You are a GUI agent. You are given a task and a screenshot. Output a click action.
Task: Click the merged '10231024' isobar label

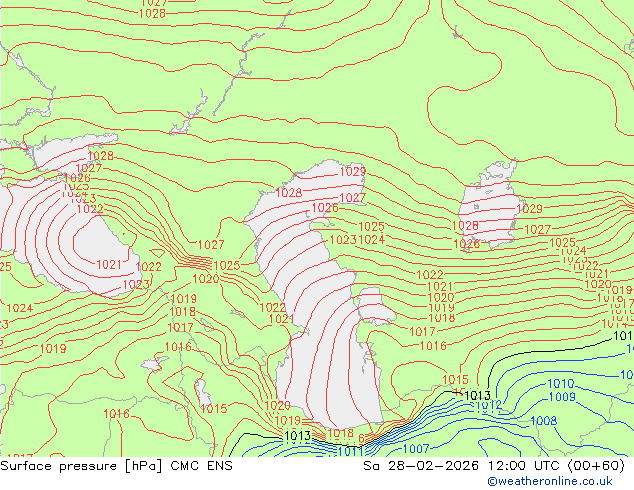[357, 240]
